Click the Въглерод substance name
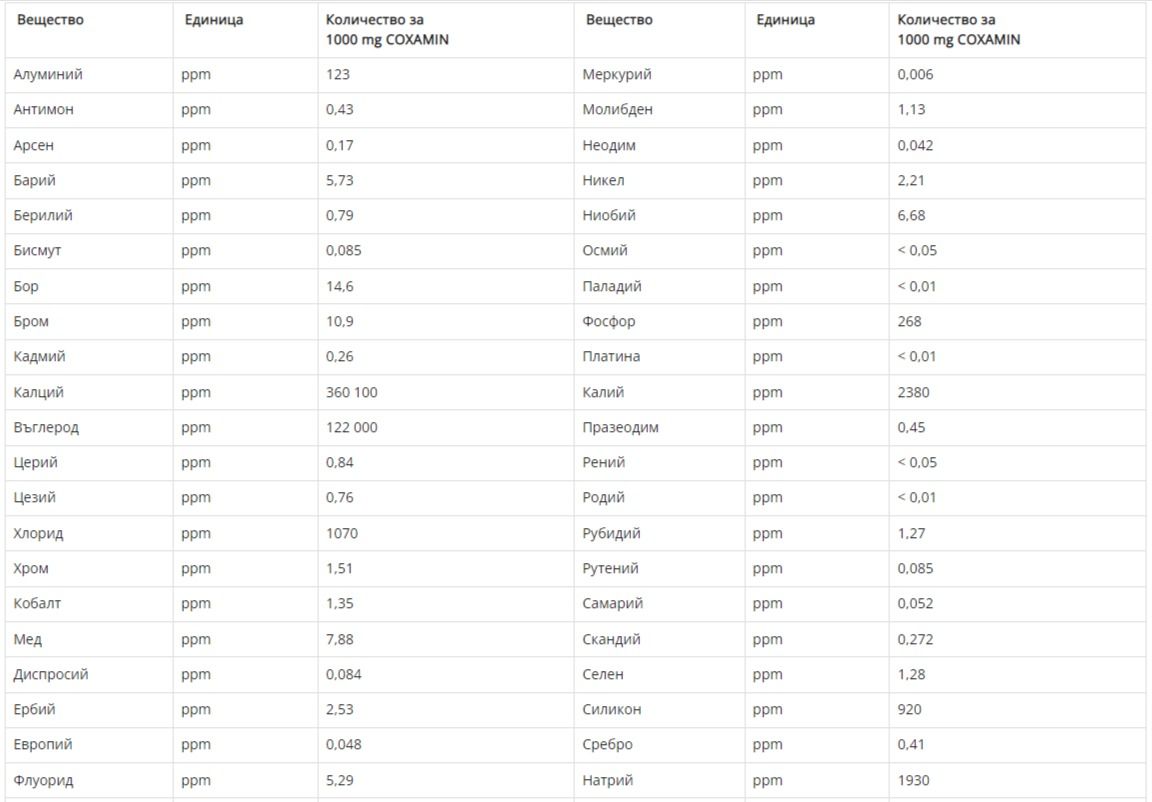 pos(46,427)
